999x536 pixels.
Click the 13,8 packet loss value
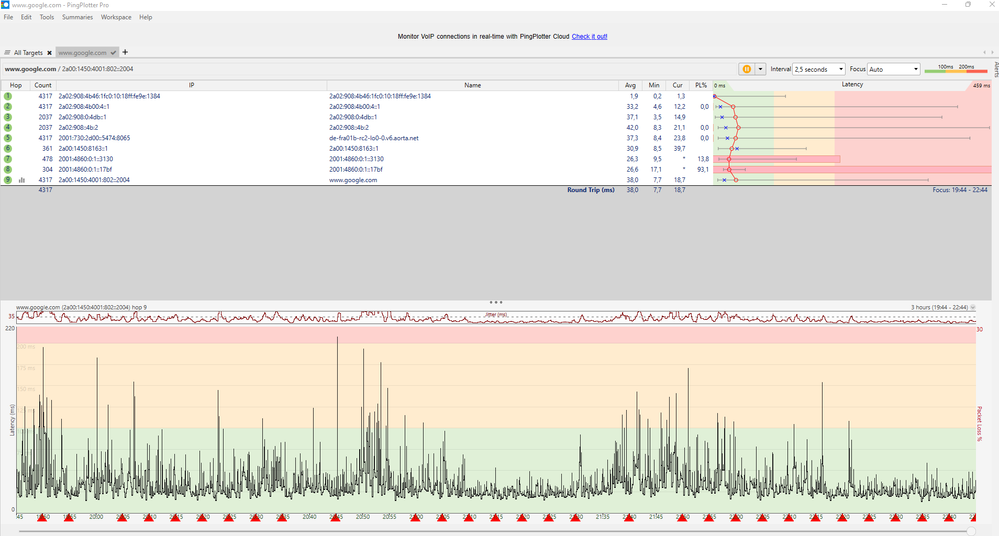(703, 159)
